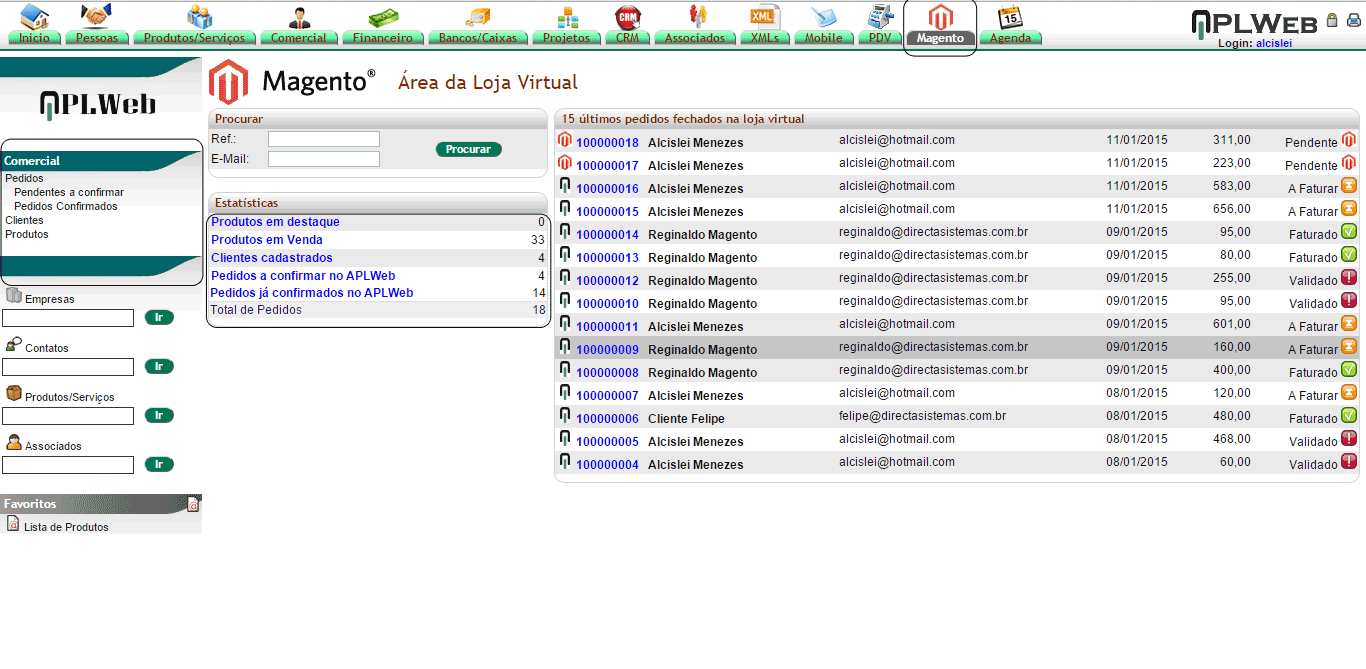The height and width of the screenshot is (669, 1366).
Task: Click the Faturado checkmark icon for order 100000006
Action: pos(1349,415)
